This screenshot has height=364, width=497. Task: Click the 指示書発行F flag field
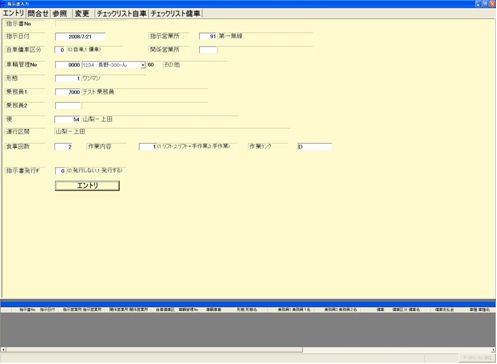(x=60, y=171)
